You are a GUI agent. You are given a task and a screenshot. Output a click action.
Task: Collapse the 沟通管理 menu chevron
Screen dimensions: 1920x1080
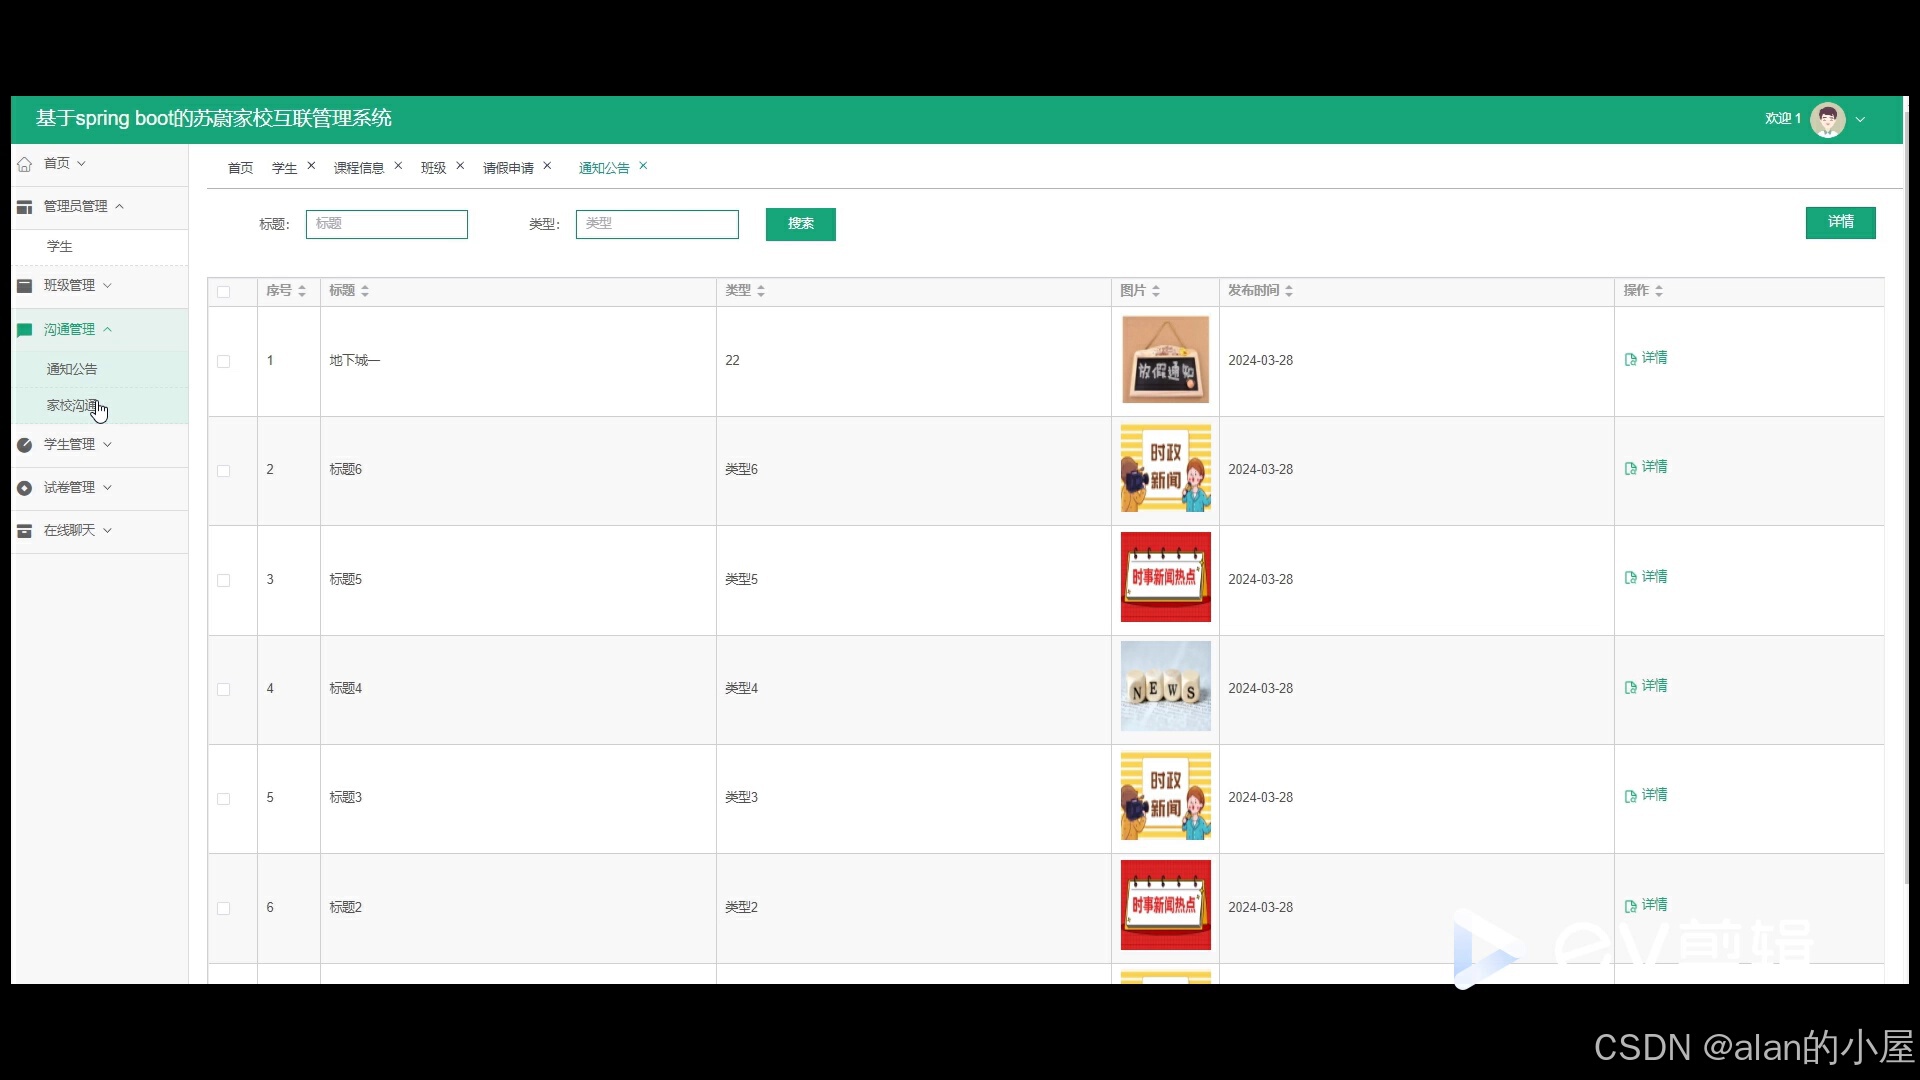coord(108,330)
